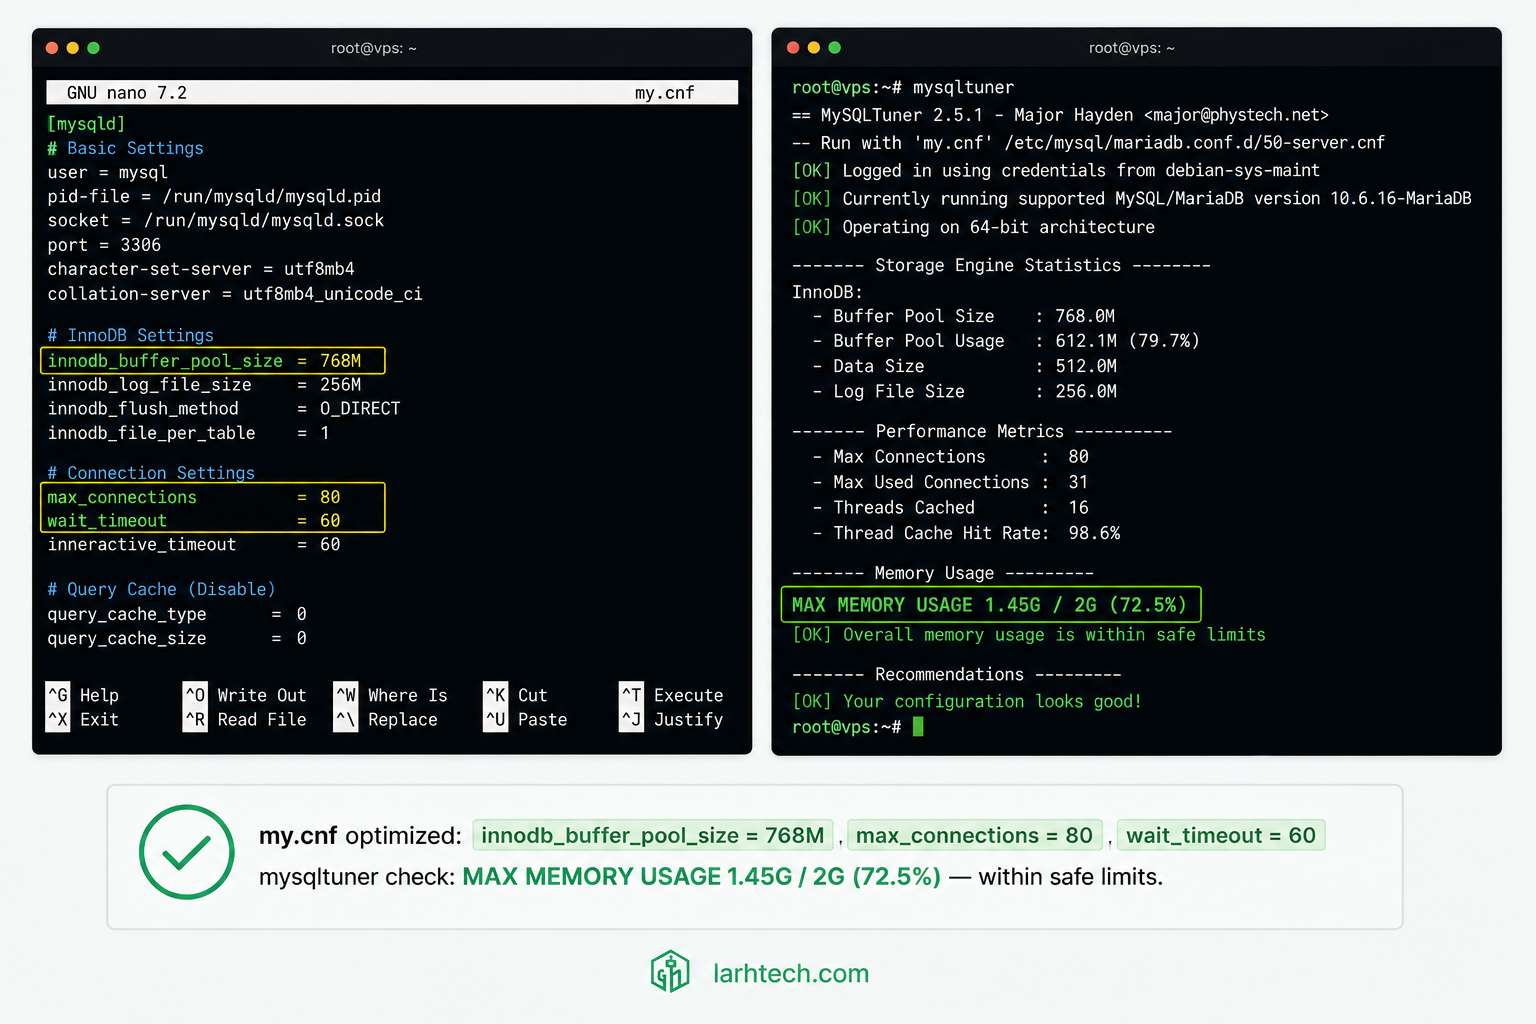Click the my.cnf filename in nano header
The width and height of the screenshot is (1536, 1024).
[x=664, y=93]
